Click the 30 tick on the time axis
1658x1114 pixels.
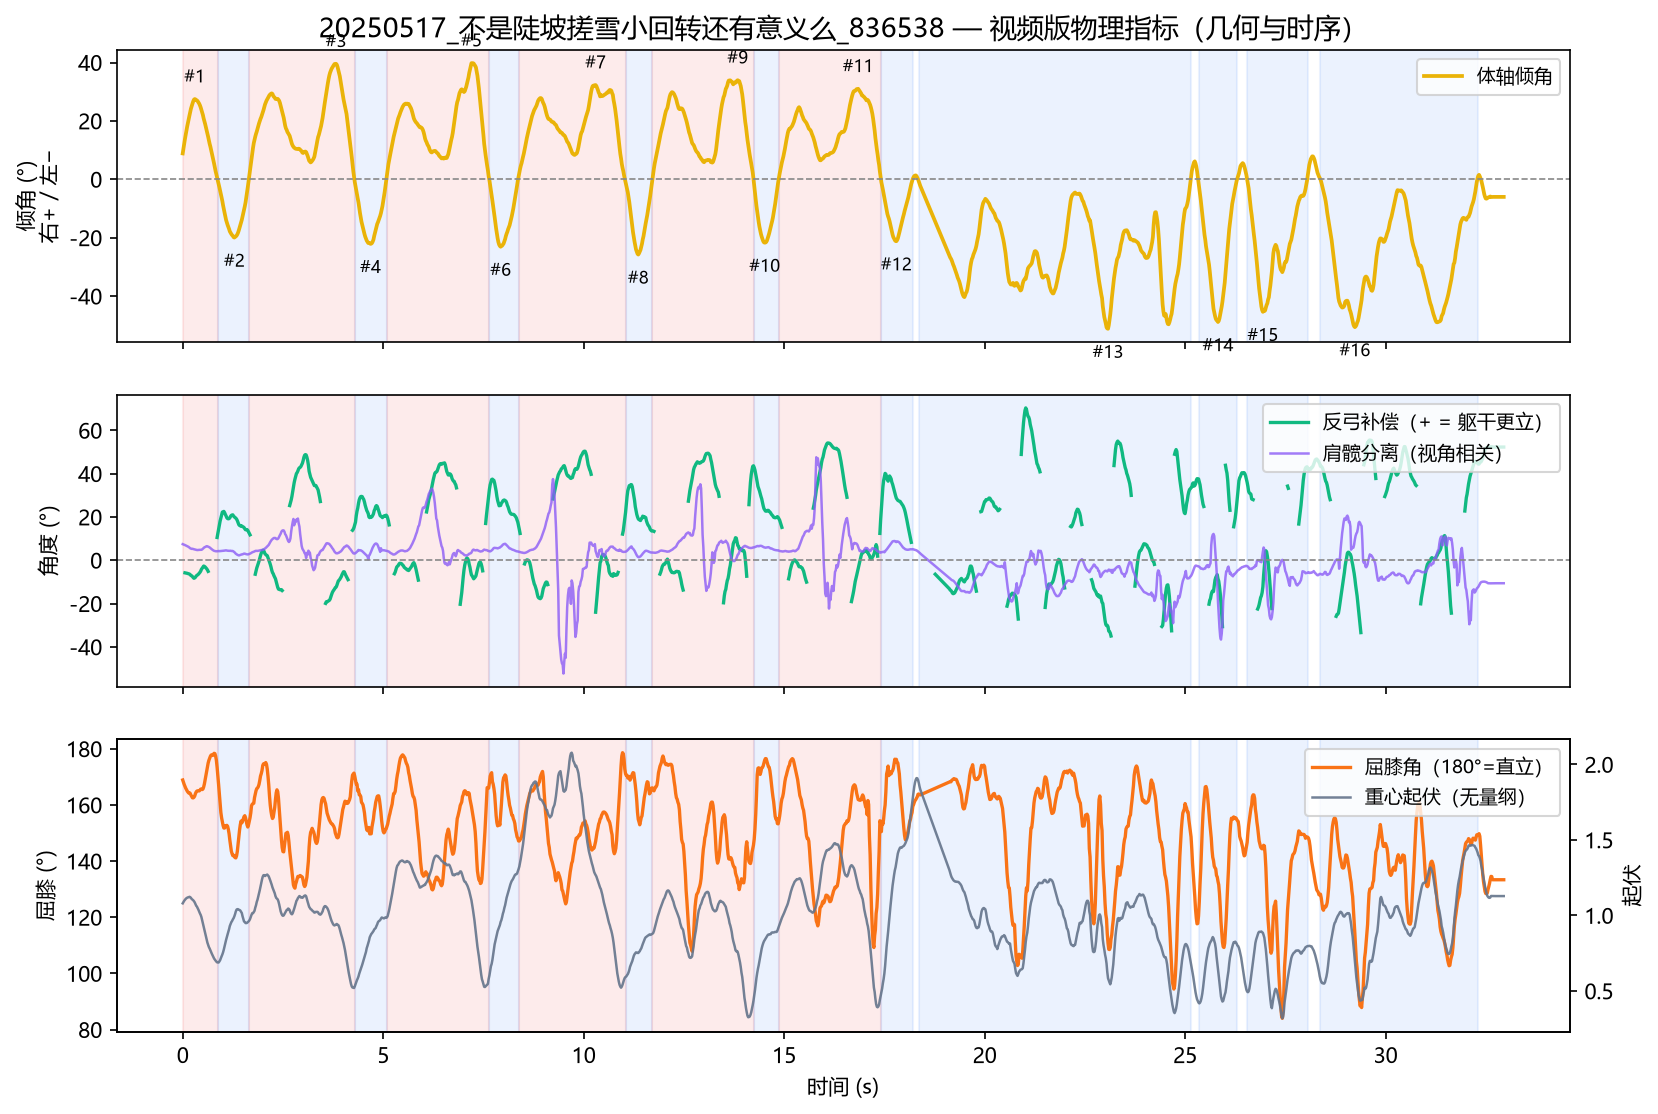[x=1386, y=1055]
